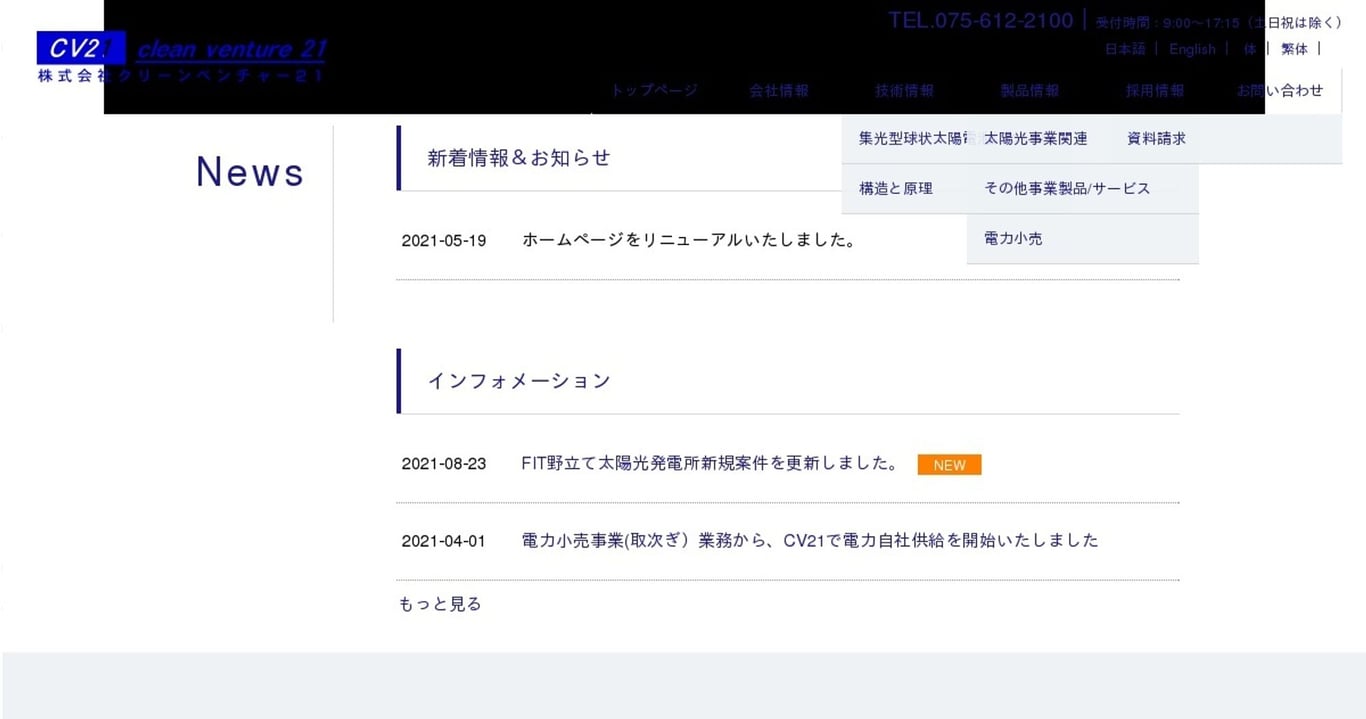Open the 製品情報 dropdown menu
The image size is (1366, 719).
point(1029,90)
